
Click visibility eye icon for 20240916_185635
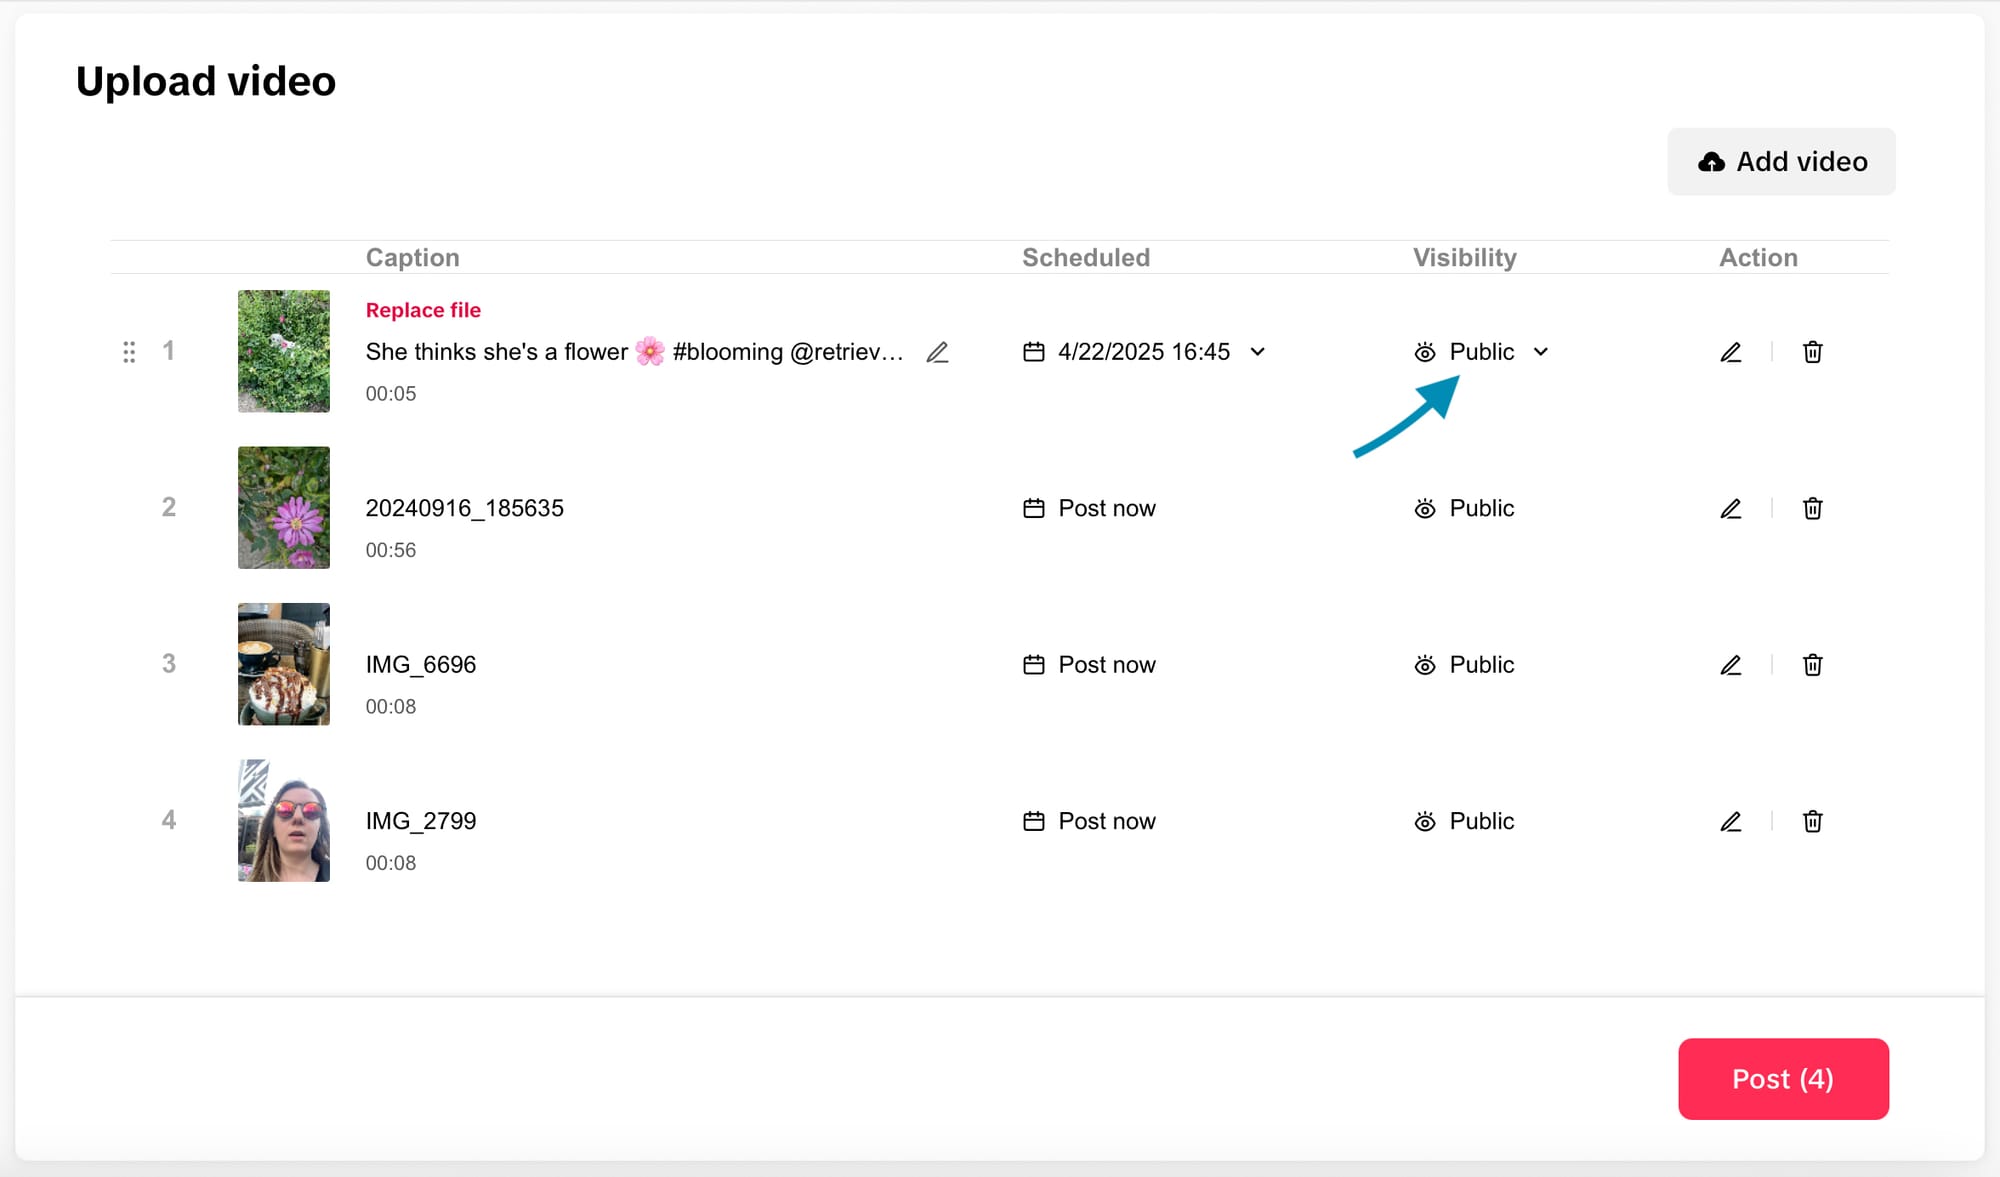[1425, 509]
